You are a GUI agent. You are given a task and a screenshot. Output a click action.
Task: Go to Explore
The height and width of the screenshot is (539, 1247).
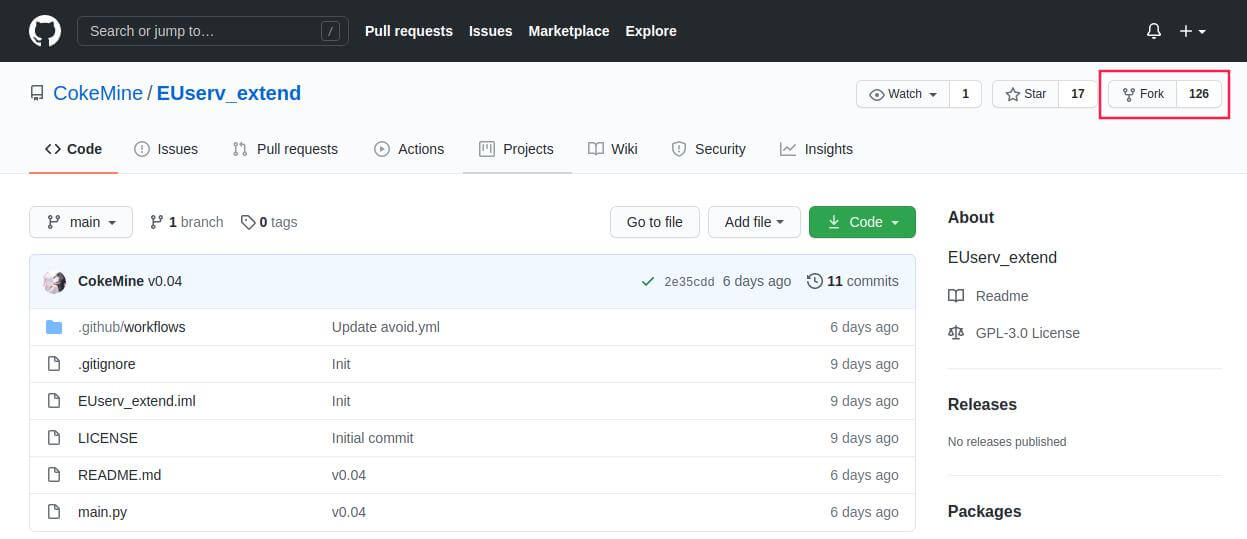coord(651,31)
